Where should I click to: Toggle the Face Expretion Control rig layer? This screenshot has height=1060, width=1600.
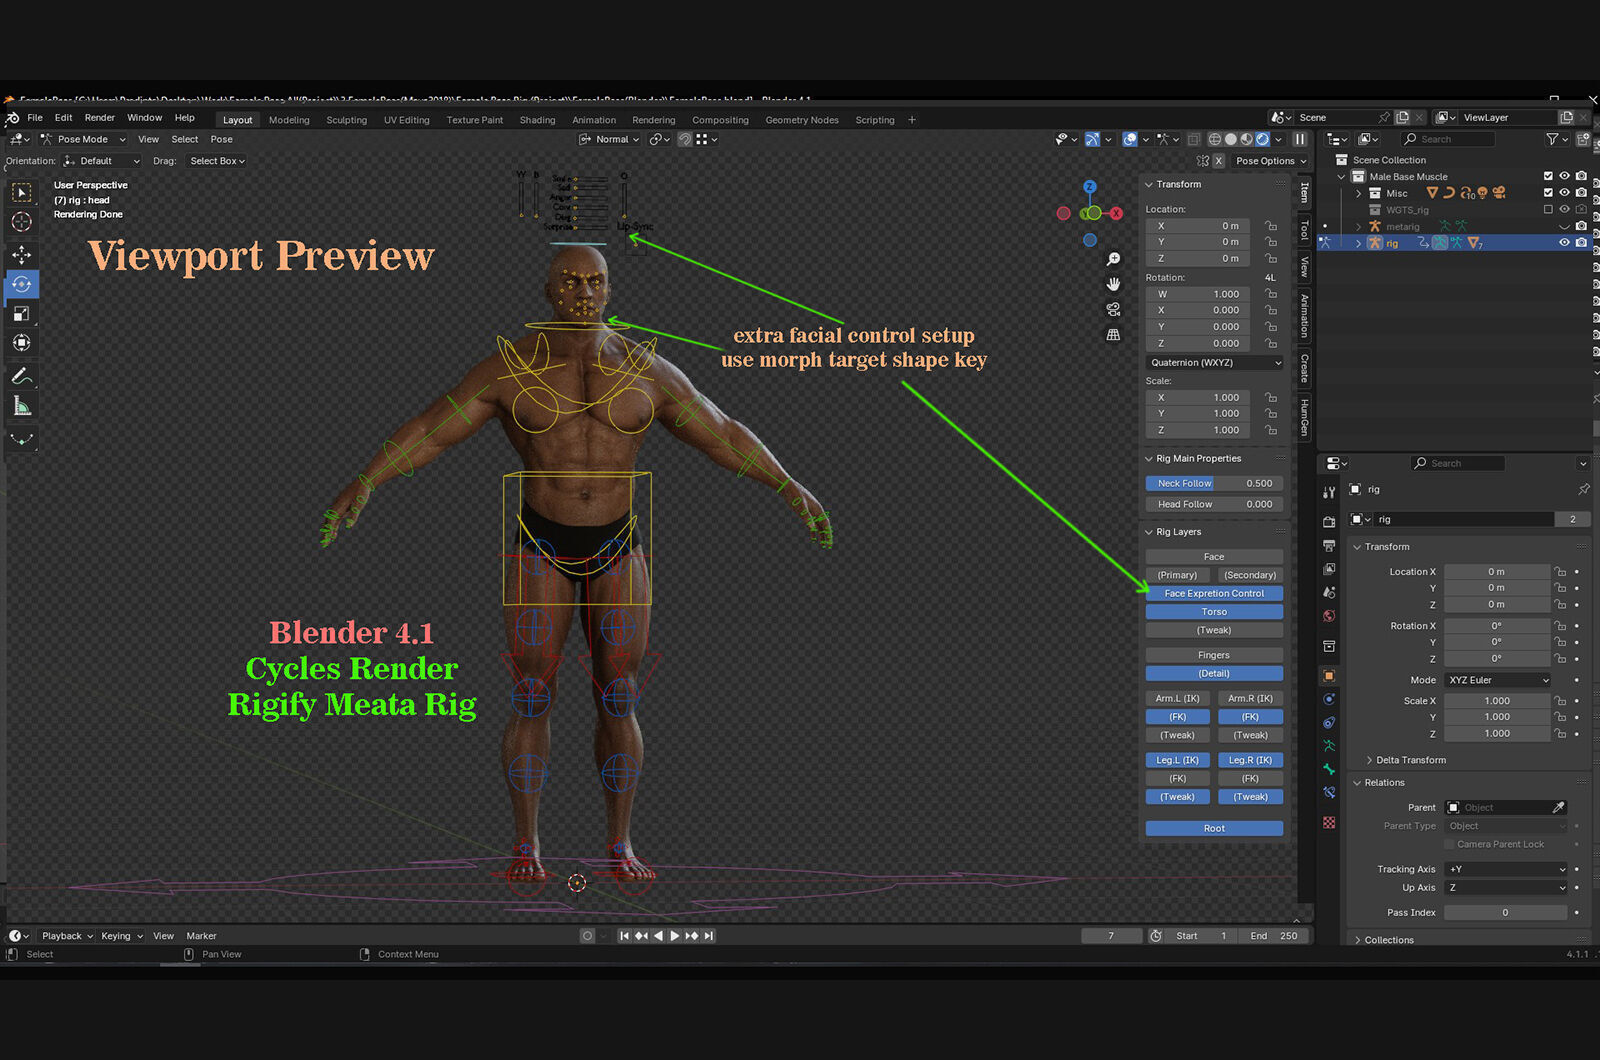pyautogui.click(x=1214, y=593)
